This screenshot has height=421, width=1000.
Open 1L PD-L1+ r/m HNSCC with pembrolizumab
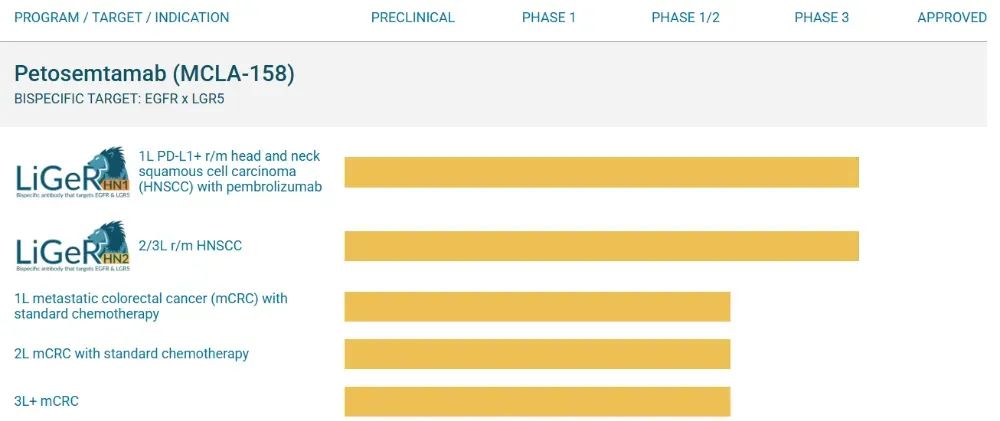point(230,172)
